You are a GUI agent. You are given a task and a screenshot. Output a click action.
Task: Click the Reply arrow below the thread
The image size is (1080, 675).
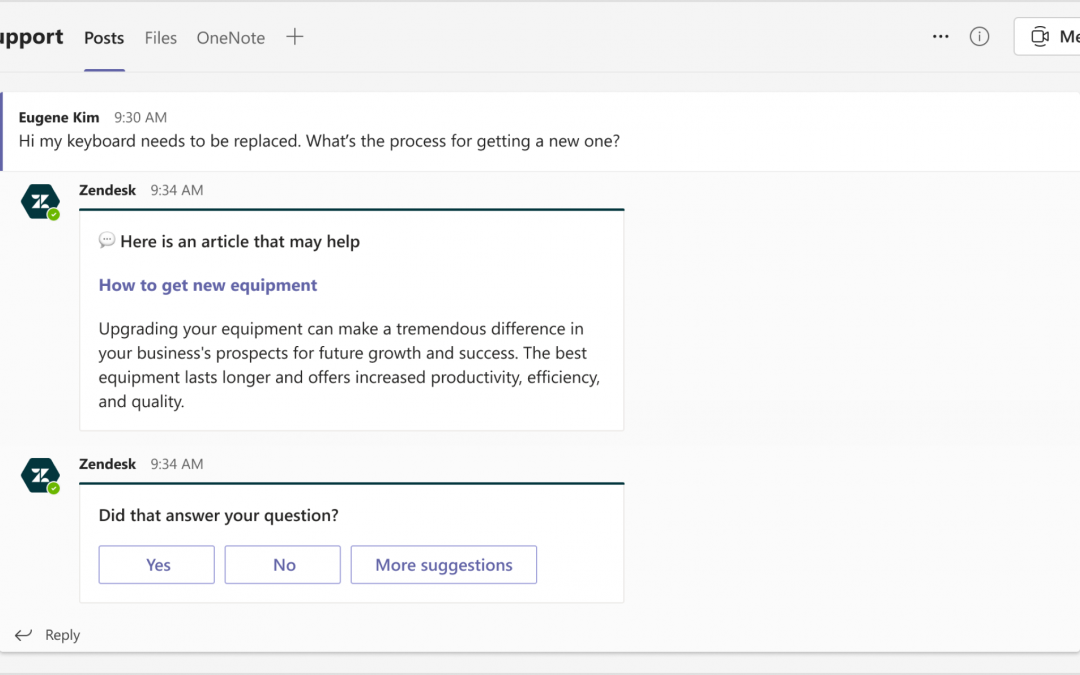24,635
